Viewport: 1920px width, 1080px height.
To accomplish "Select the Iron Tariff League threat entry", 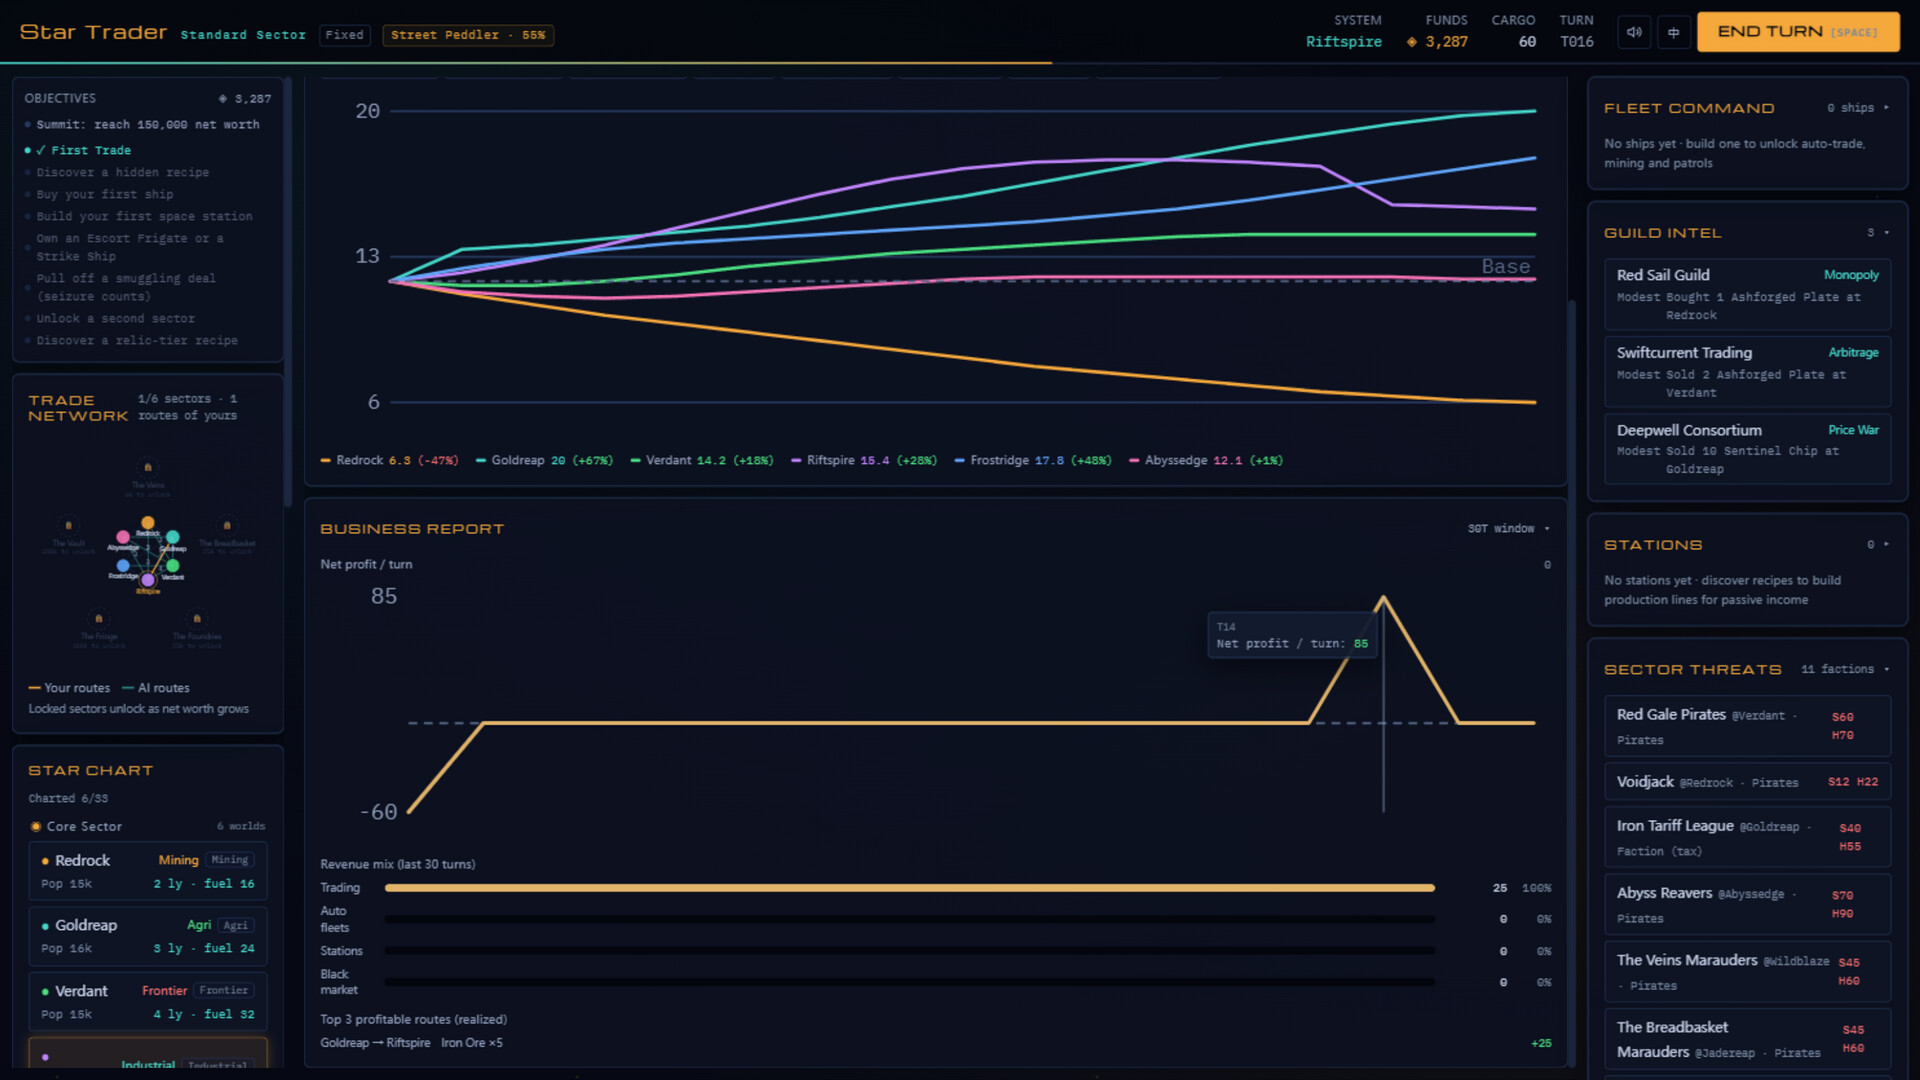I will click(1747, 837).
